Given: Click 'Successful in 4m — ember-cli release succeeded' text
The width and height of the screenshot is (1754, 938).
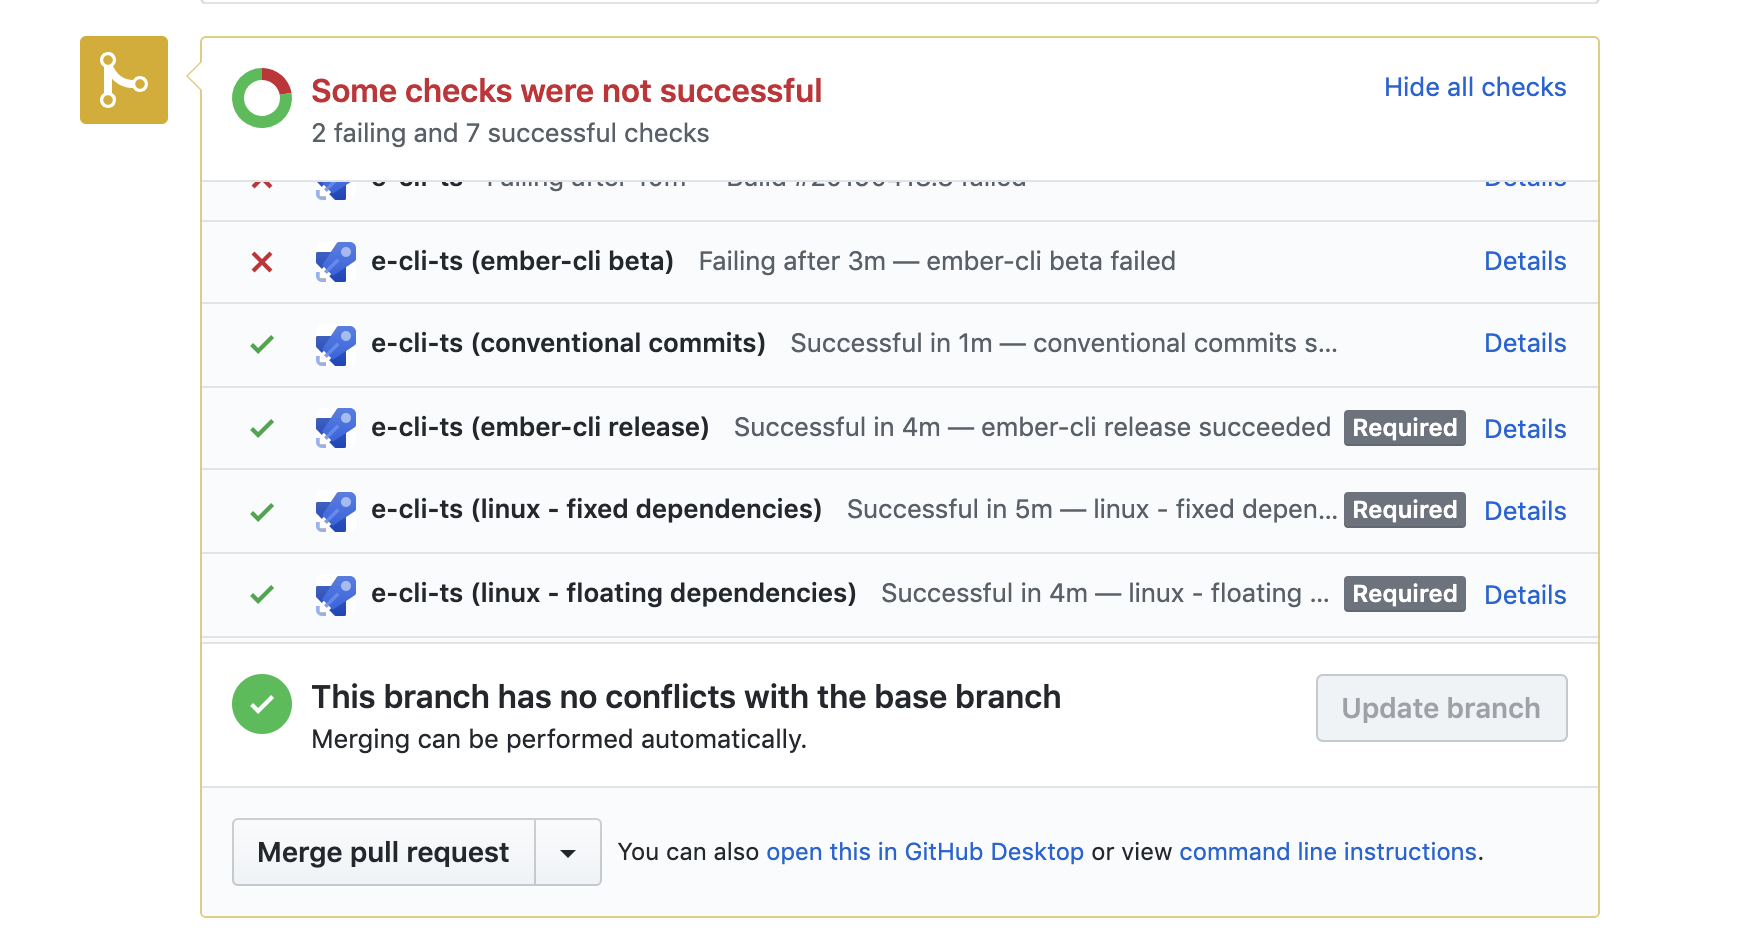Looking at the screenshot, I should tap(1032, 427).
